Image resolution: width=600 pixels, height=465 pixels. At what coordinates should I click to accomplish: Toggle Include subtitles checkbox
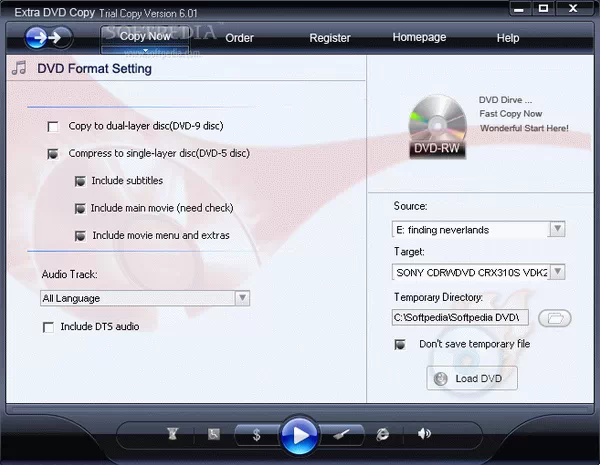tap(80, 181)
